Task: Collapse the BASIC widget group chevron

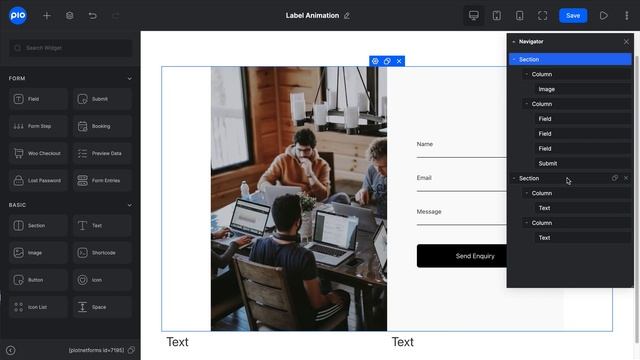Action: (x=129, y=205)
